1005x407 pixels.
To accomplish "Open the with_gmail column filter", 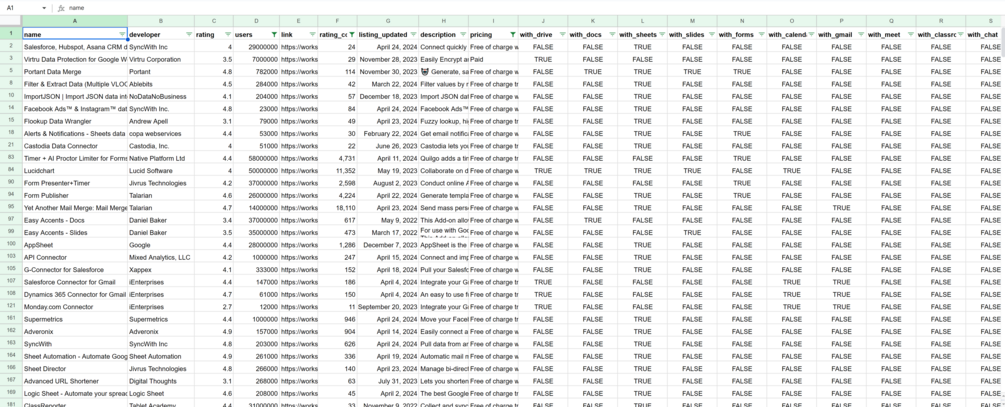I will click(861, 34).
